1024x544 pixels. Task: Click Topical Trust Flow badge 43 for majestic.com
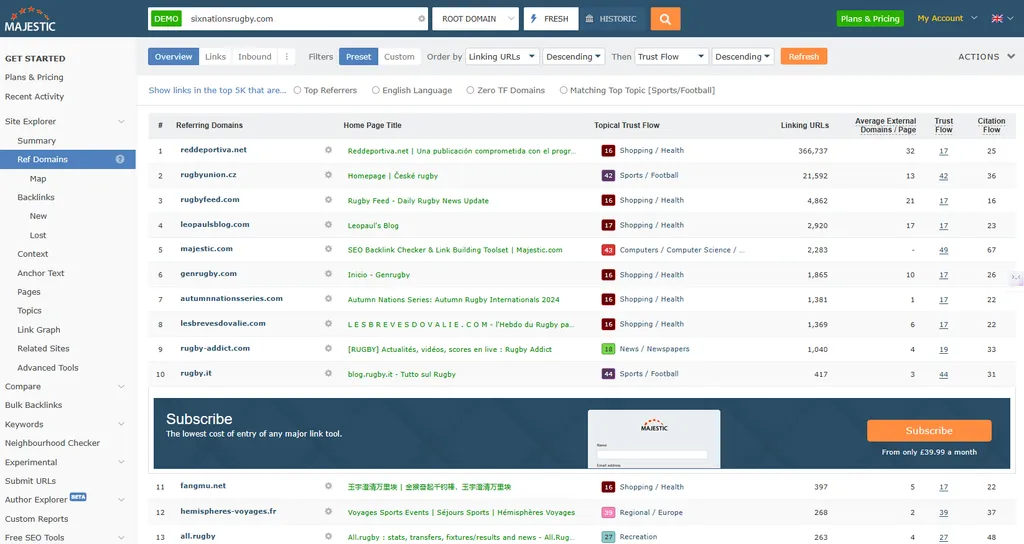tap(608, 250)
